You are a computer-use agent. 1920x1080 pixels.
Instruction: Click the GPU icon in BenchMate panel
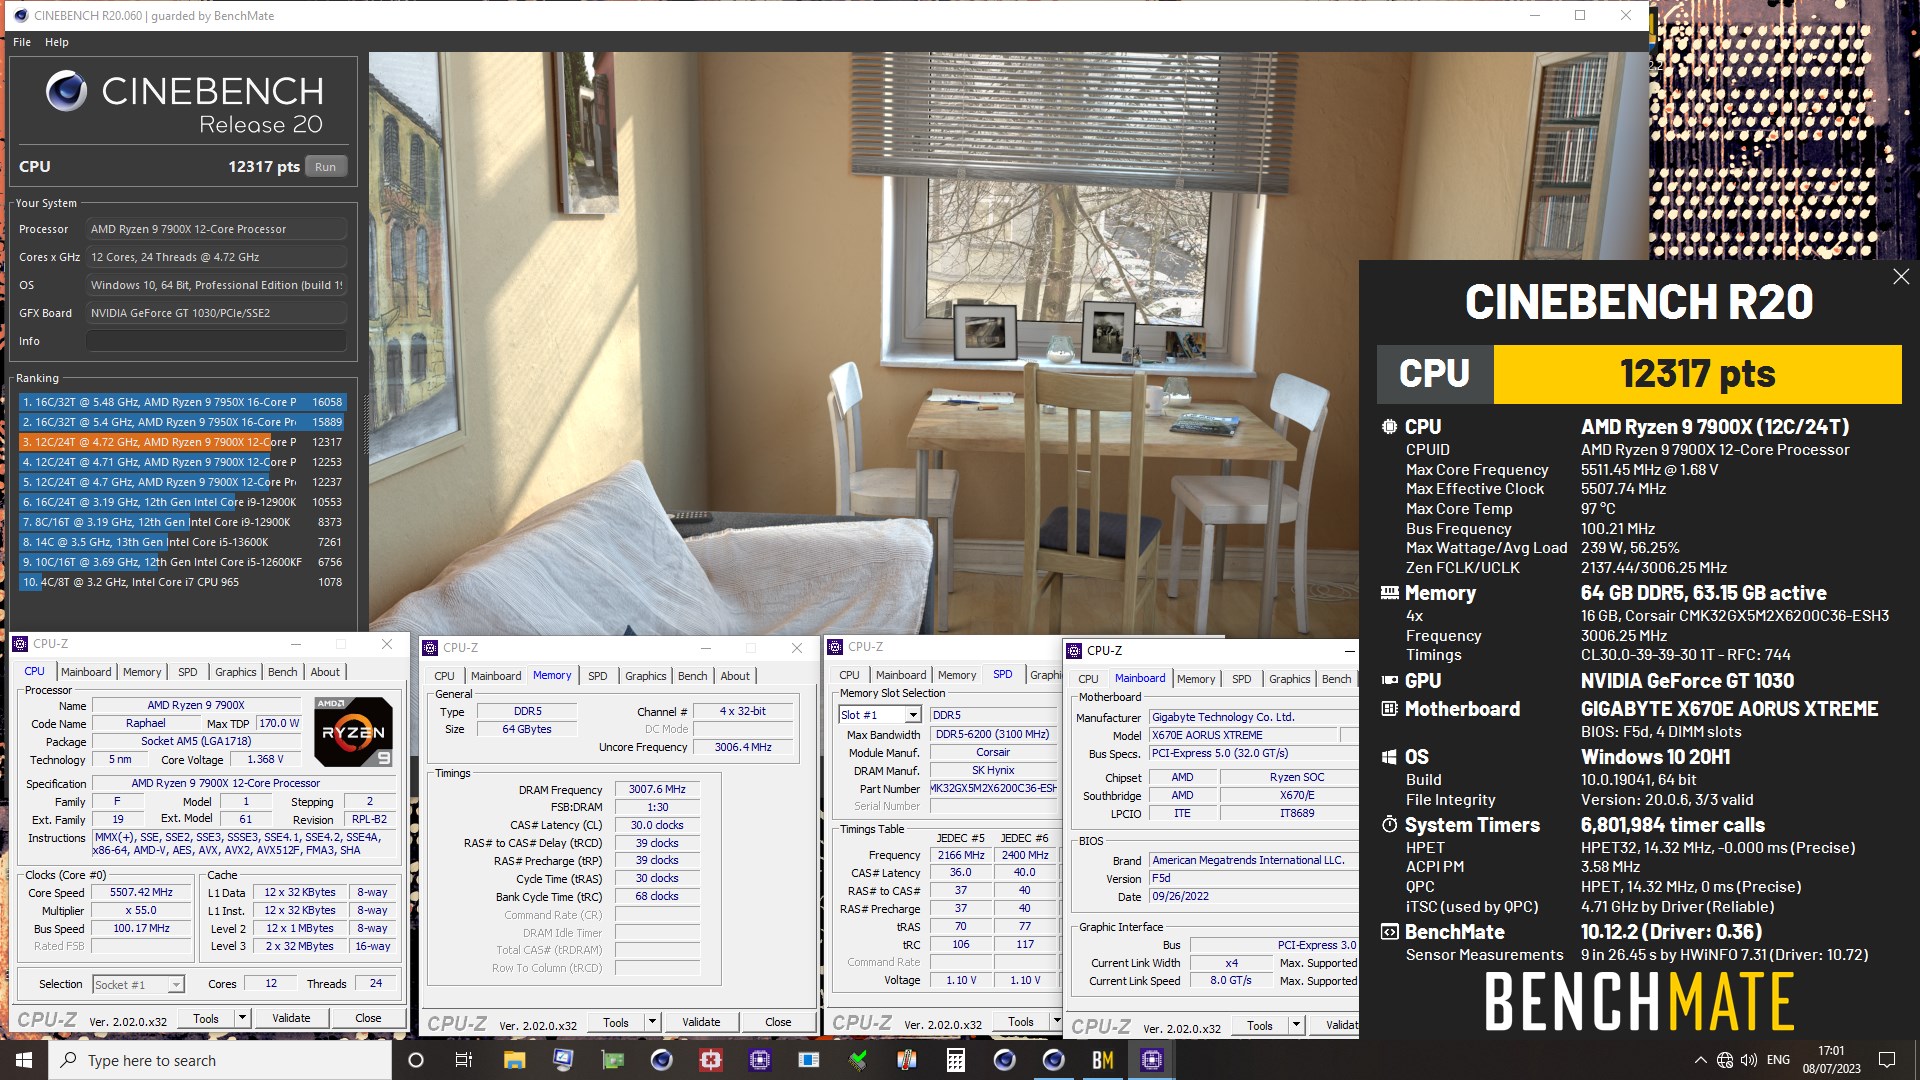(x=1389, y=680)
